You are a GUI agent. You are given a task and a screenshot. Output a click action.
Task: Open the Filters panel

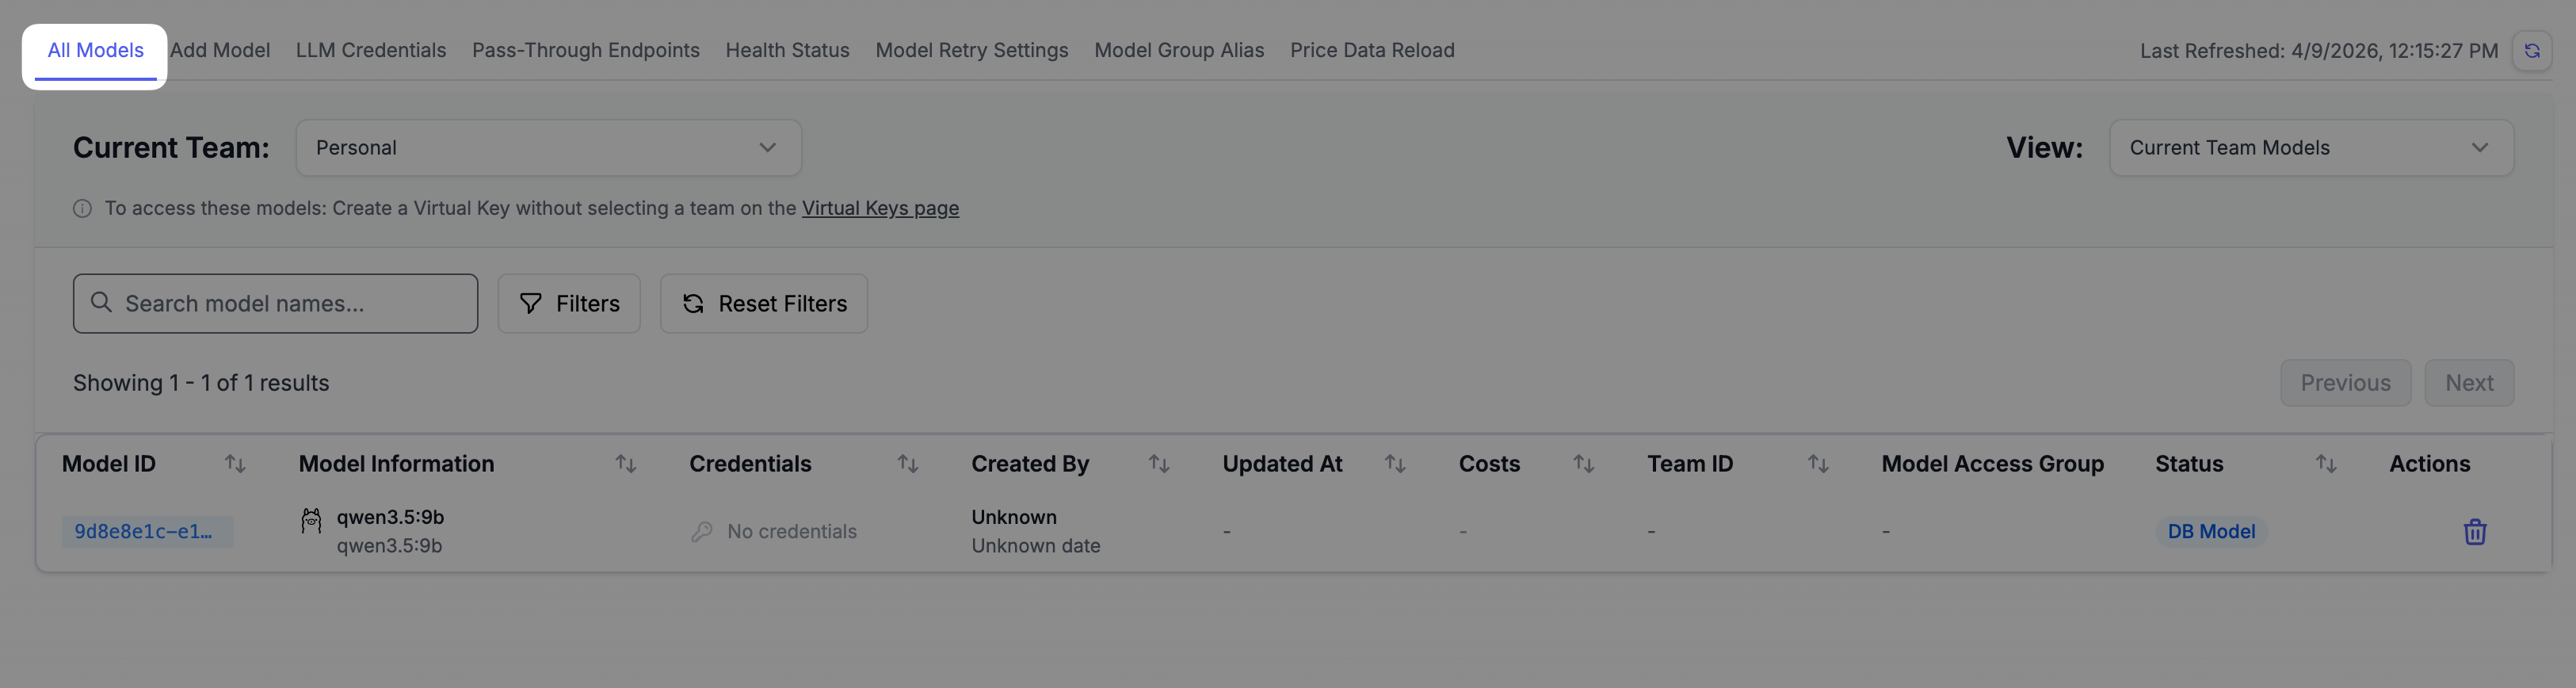[x=569, y=304]
